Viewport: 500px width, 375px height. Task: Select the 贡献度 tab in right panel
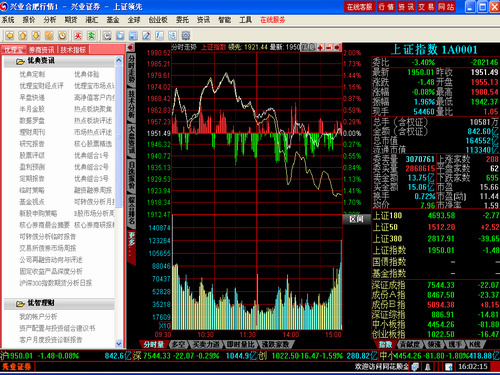tap(409, 344)
